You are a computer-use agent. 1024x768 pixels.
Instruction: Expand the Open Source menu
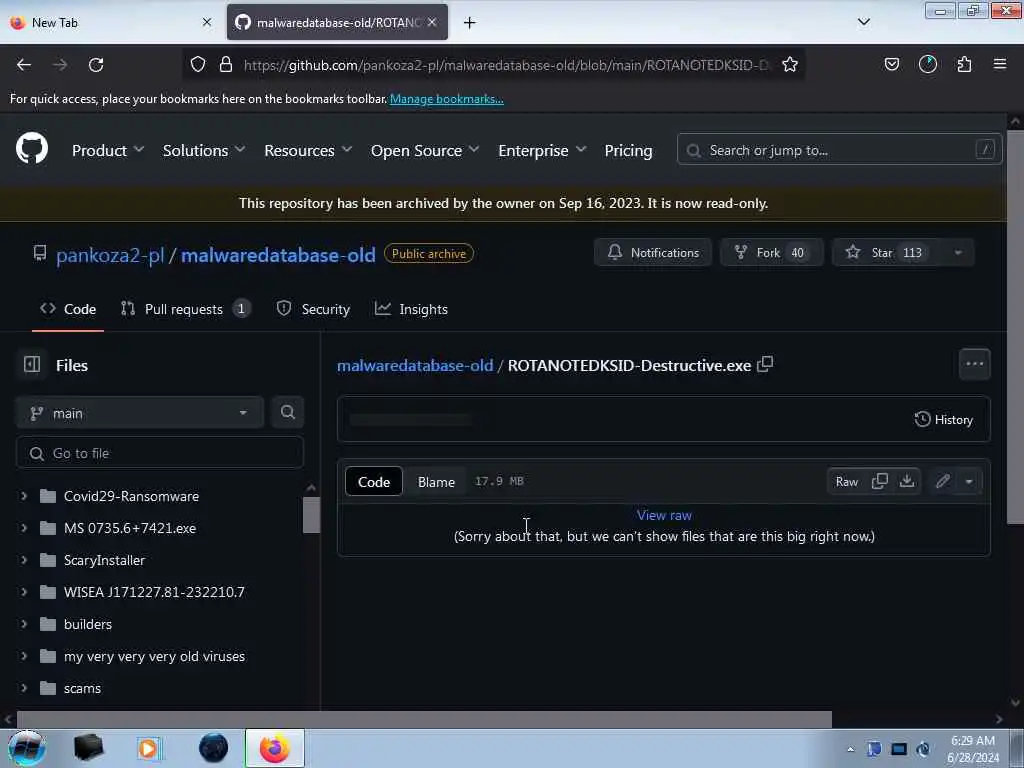pos(425,150)
